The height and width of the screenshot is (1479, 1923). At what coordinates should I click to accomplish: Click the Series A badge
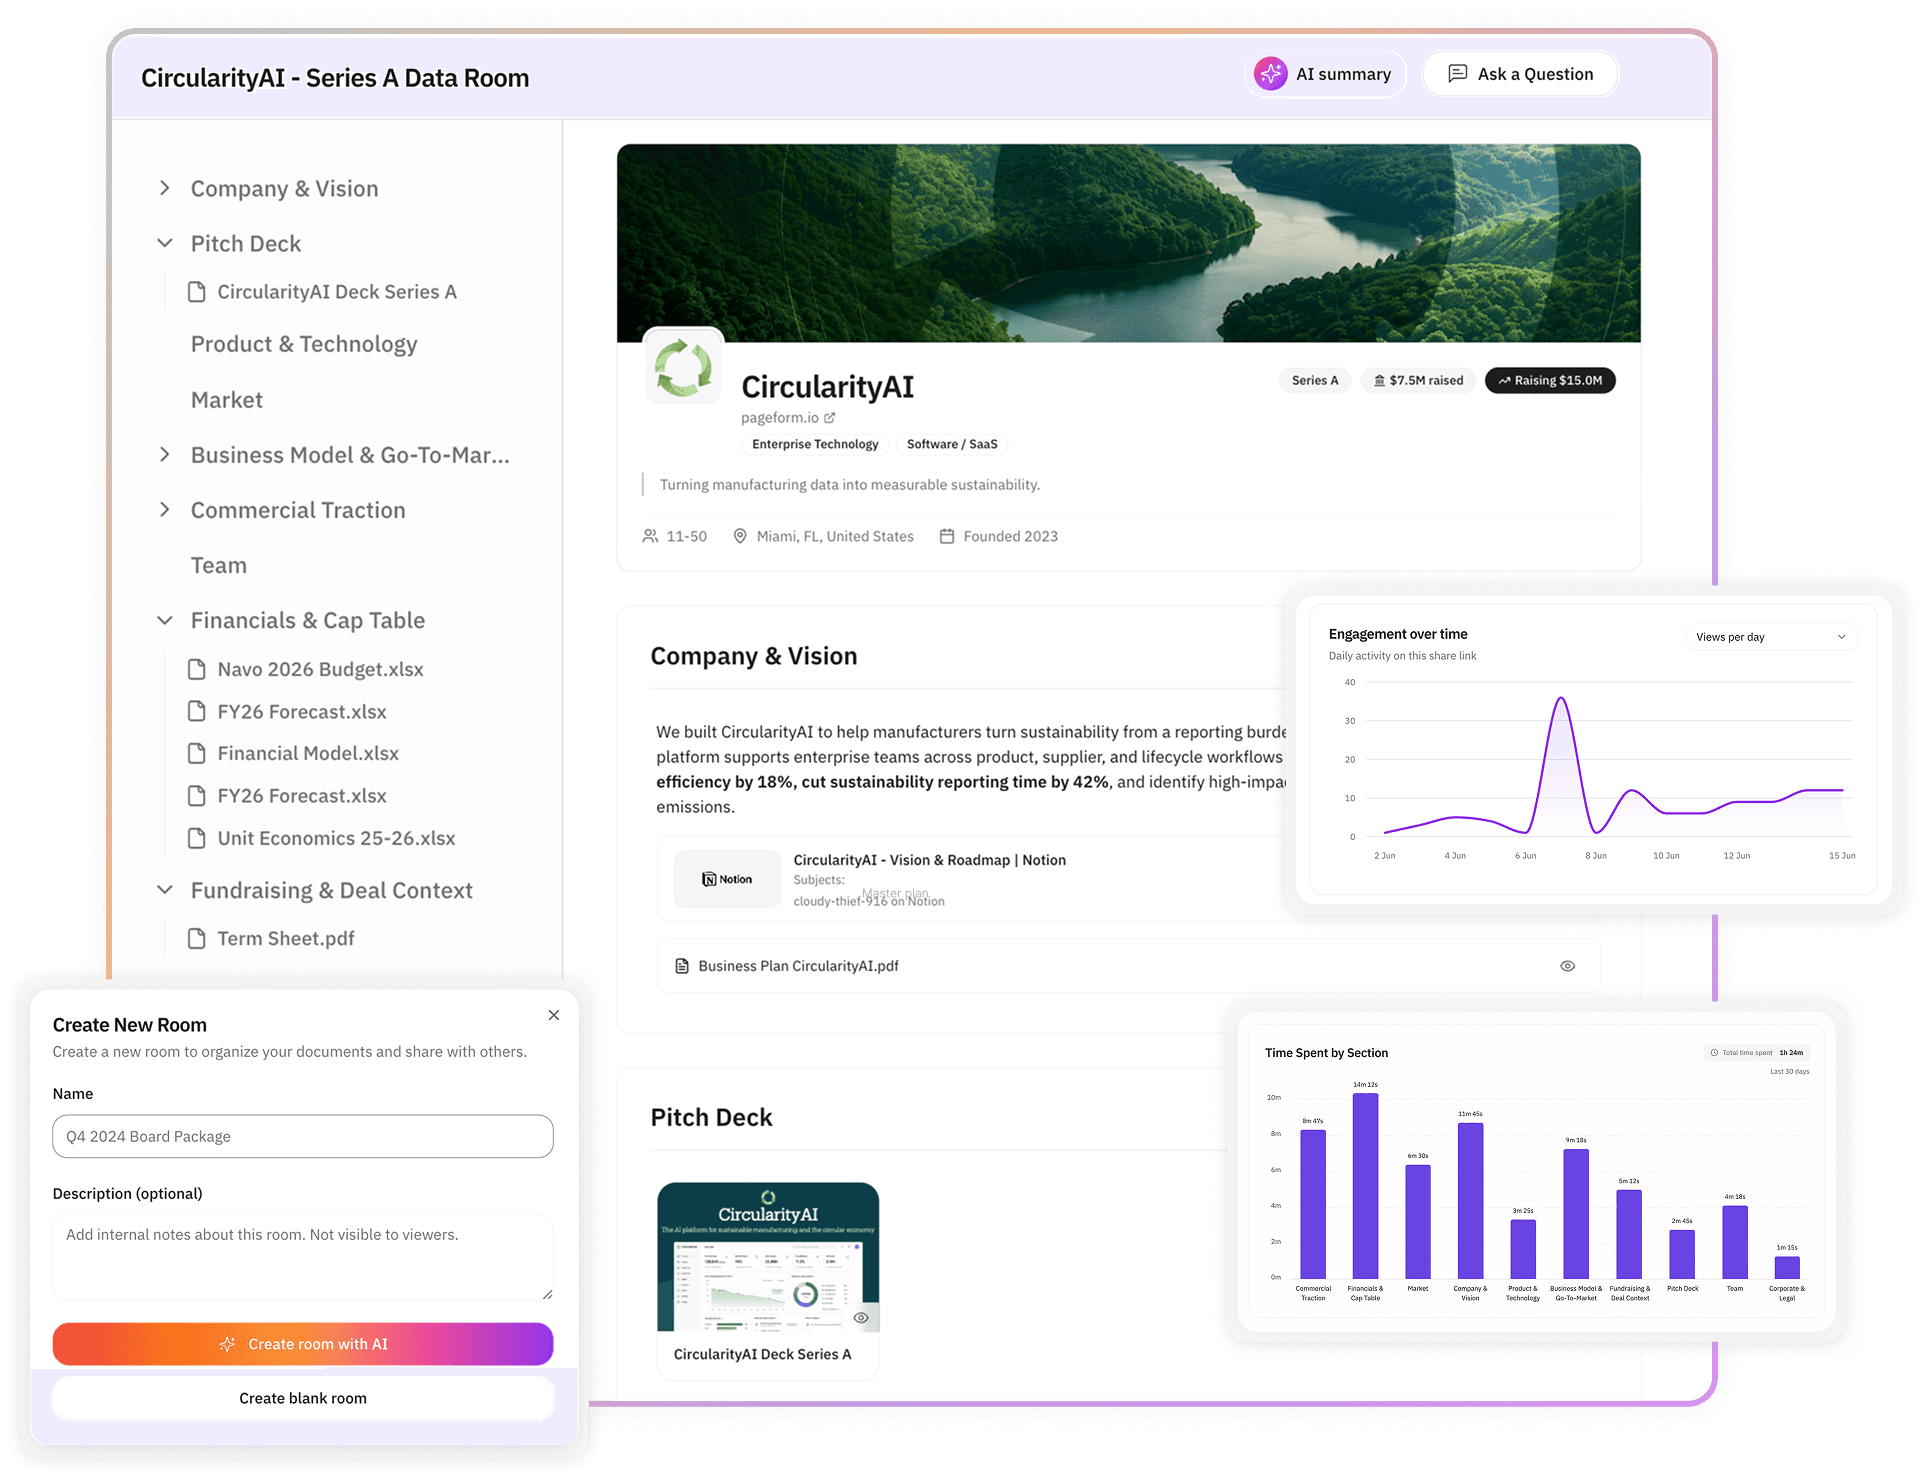point(1314,380)
